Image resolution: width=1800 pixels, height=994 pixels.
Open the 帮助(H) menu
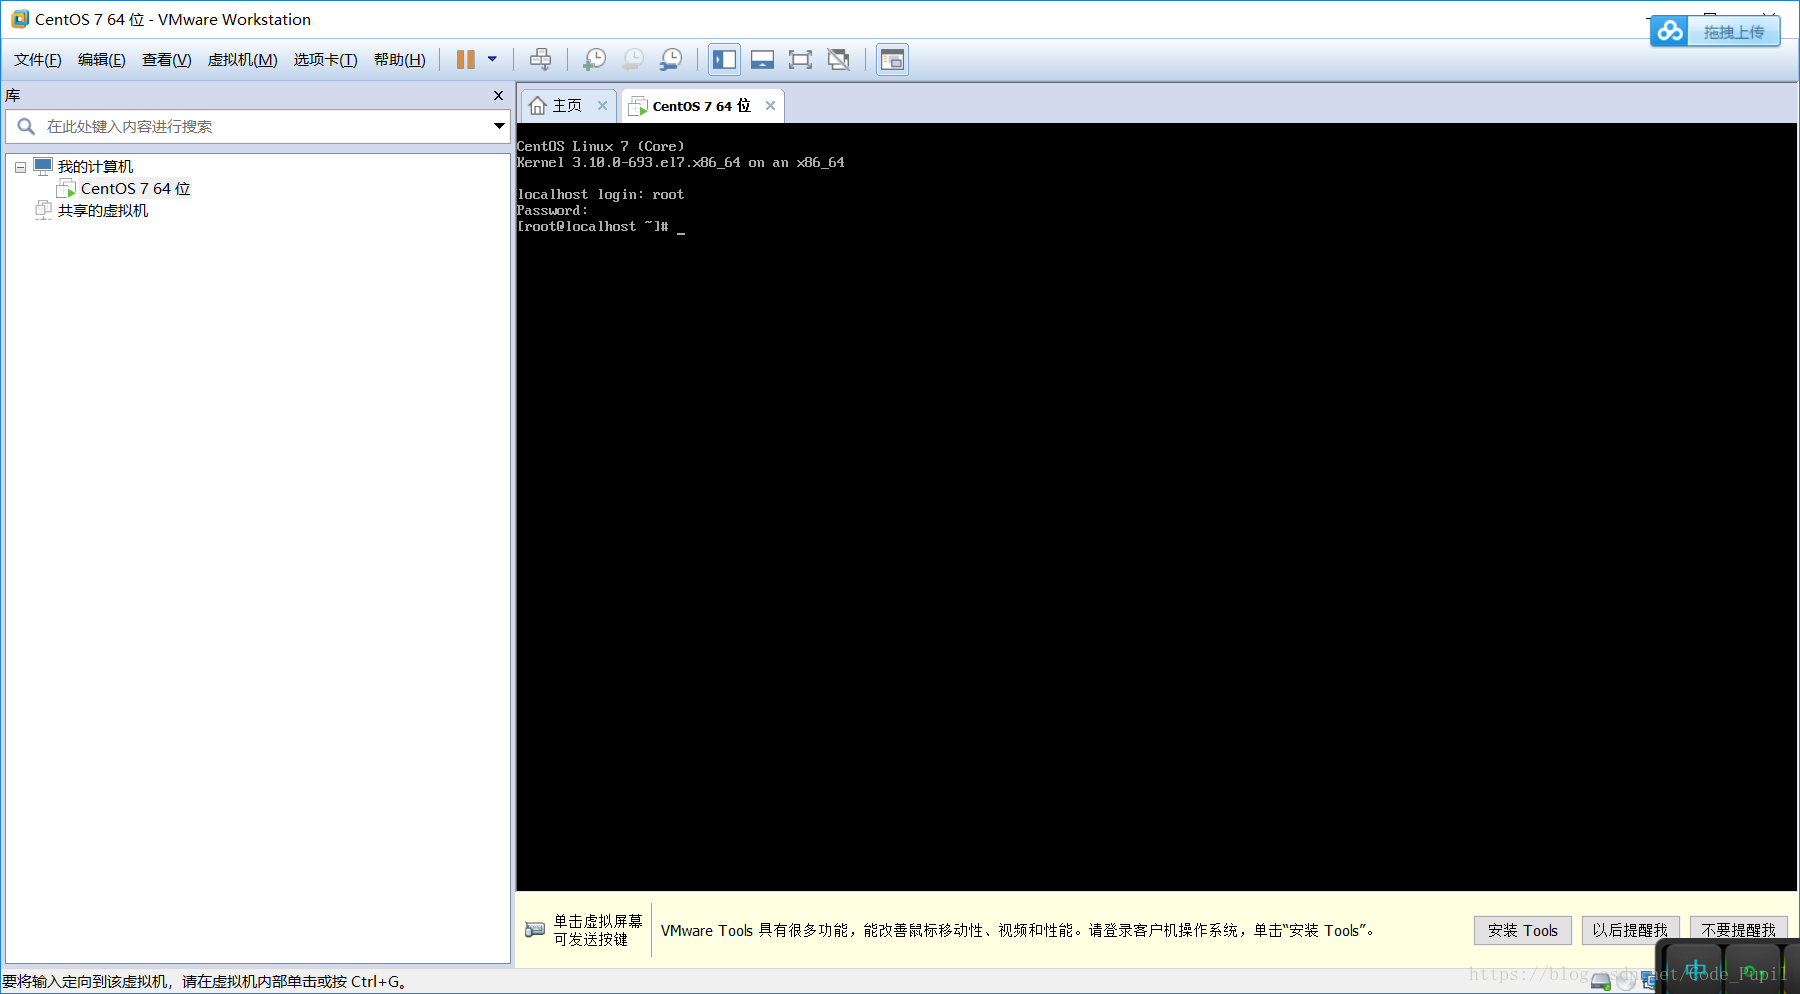[x=400, y=60]
